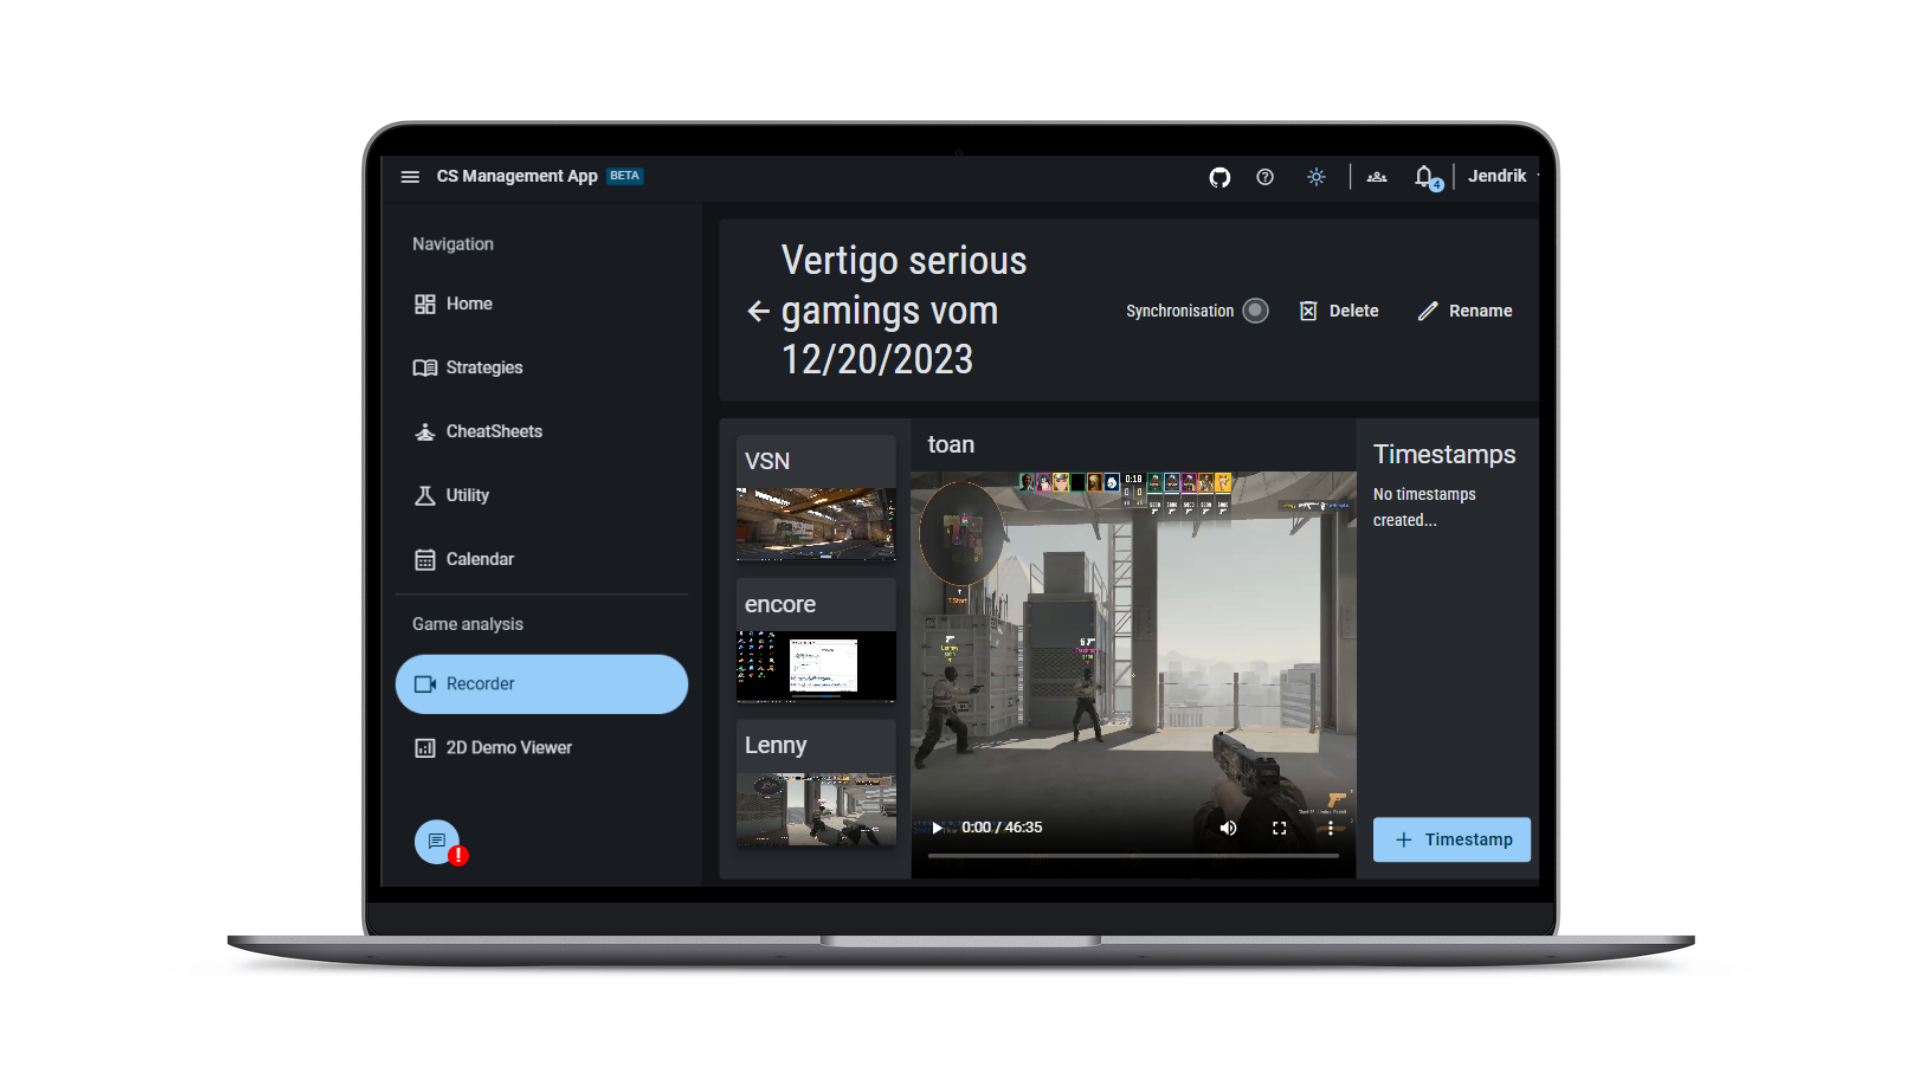Viewport: 1920px width, 1080px height.
Task: Click the help question mark icon
Action: point(1263,175)
